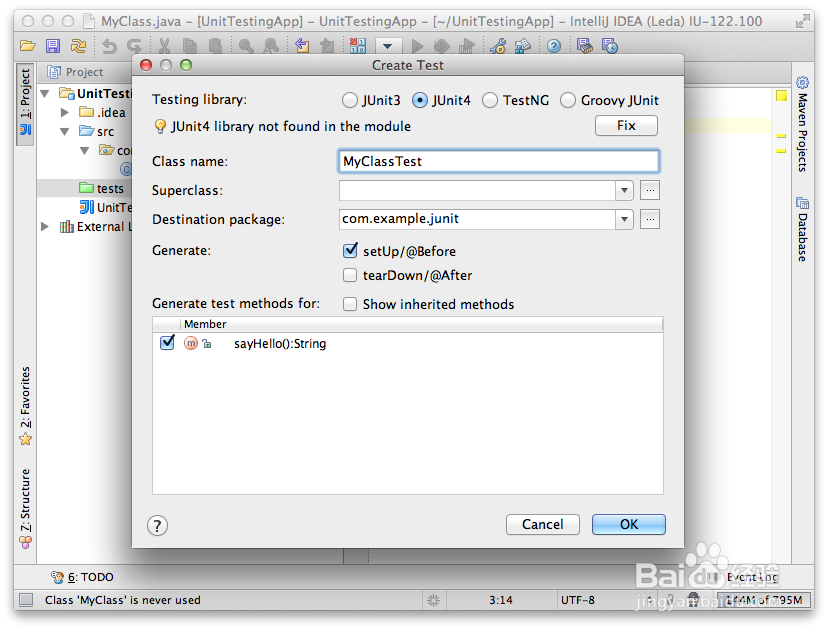Click the Debug bug icon
Viewport: 828px width, 630px height.
441,46
